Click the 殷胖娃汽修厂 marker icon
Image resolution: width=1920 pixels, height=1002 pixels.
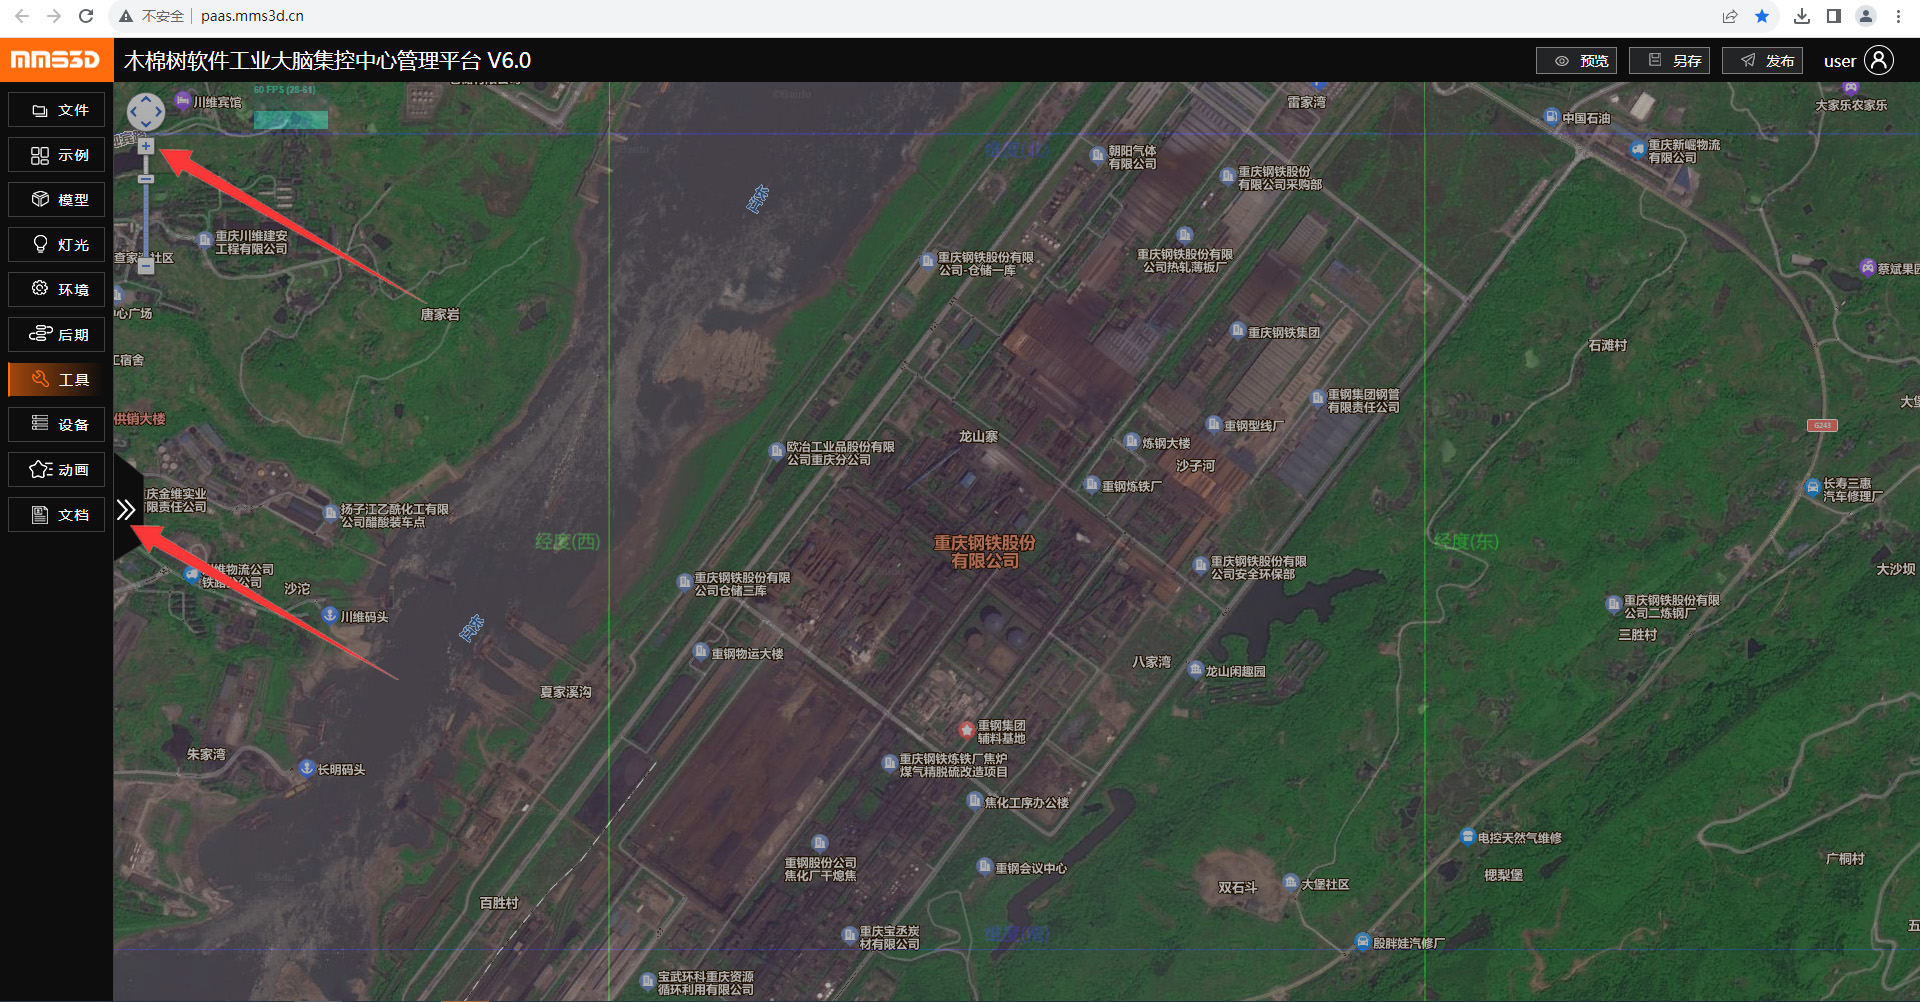[1362, 941]
